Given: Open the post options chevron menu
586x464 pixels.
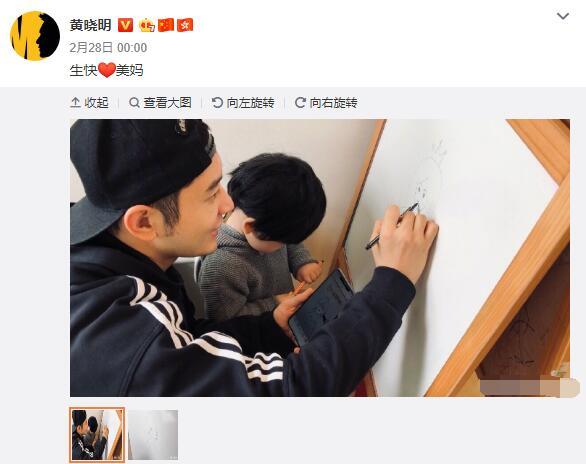Looking at the screenshot, I should pos(563,16).
